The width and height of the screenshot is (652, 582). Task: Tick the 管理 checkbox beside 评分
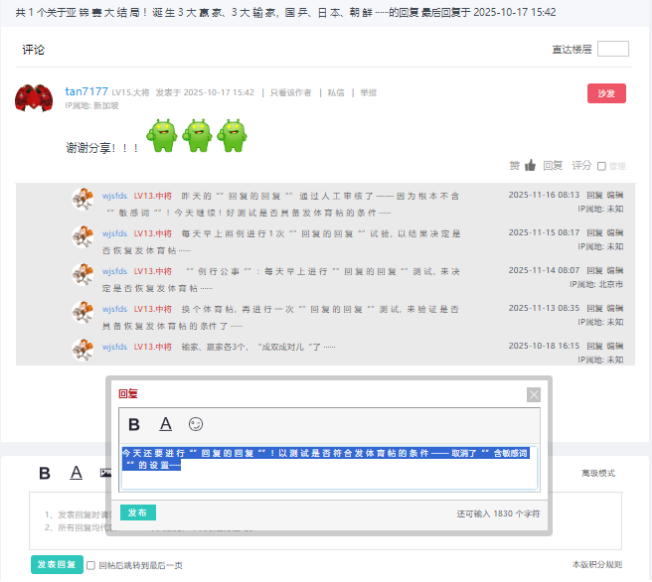pos(602,166)
